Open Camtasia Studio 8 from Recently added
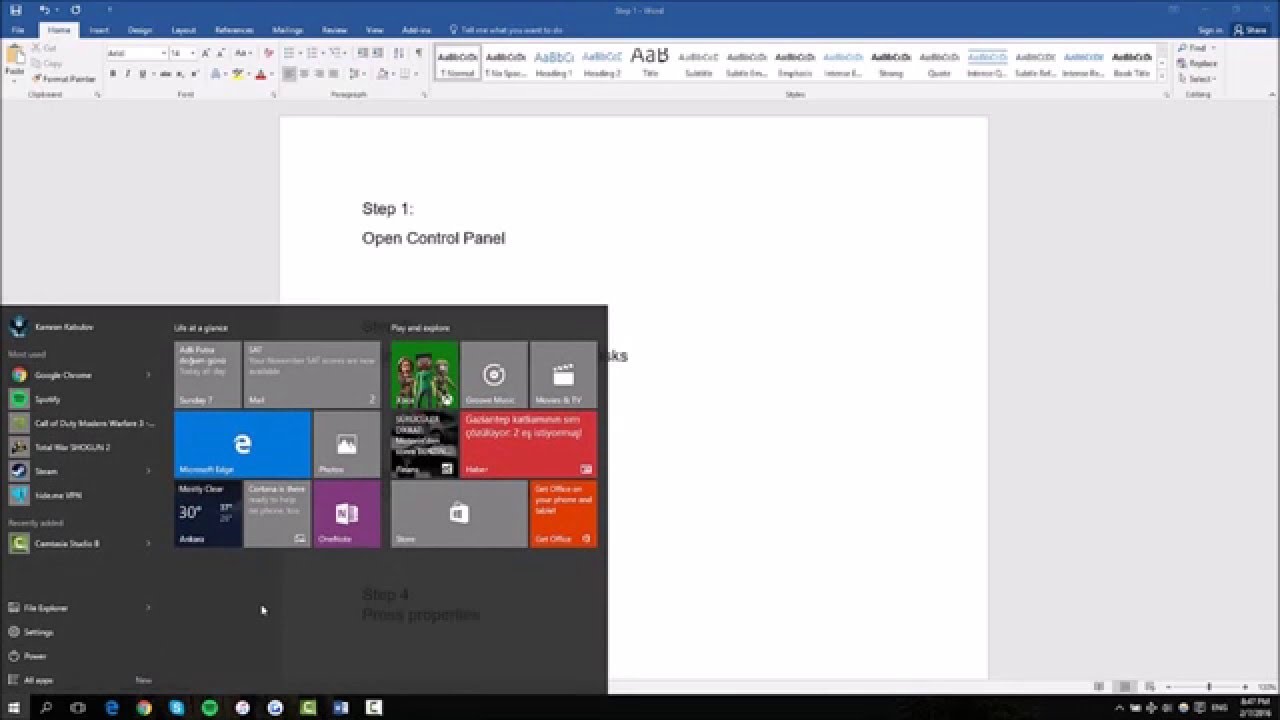The height and width of the screenshot is (720, 1280). tap(80, 543)
